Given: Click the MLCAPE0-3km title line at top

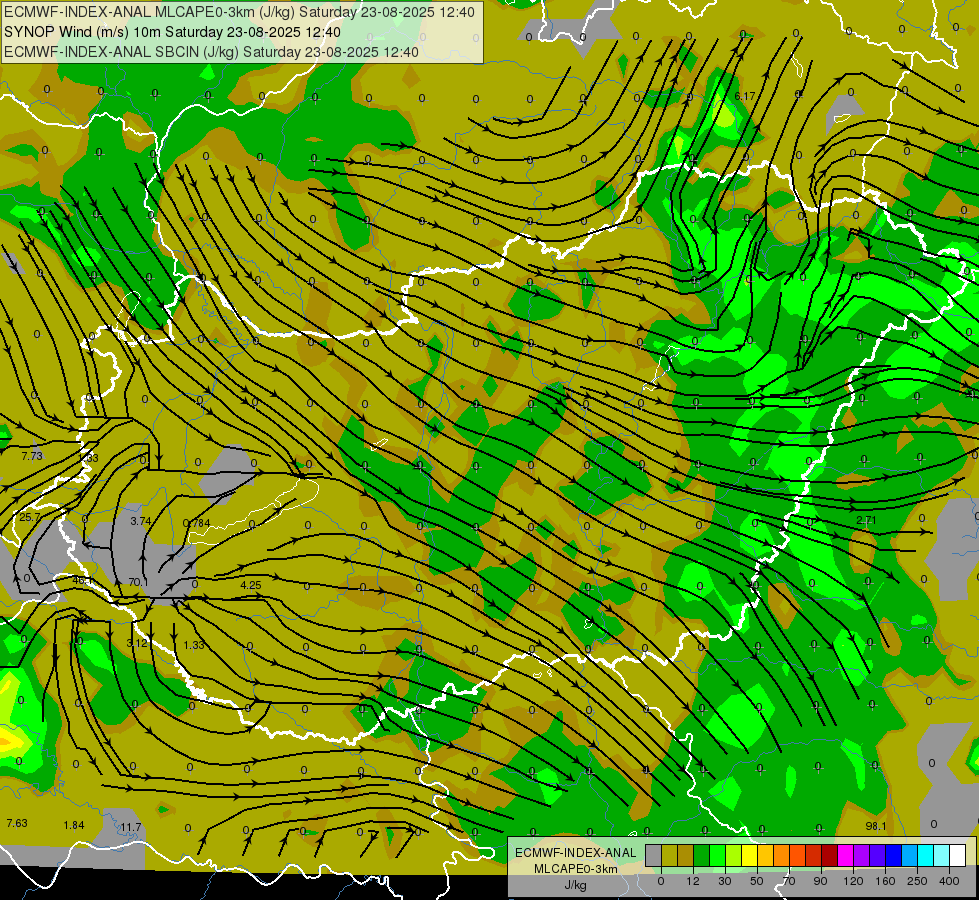Looking at the screenshot, I should 239,12.
